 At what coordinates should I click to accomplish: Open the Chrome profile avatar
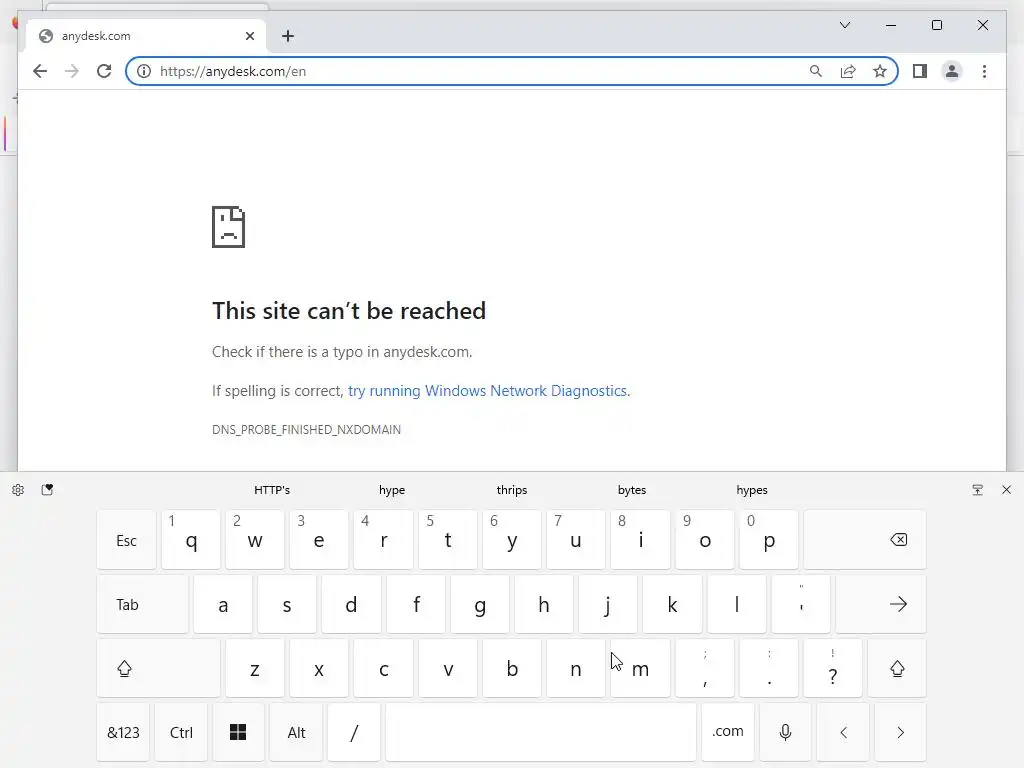click(952, 71)
